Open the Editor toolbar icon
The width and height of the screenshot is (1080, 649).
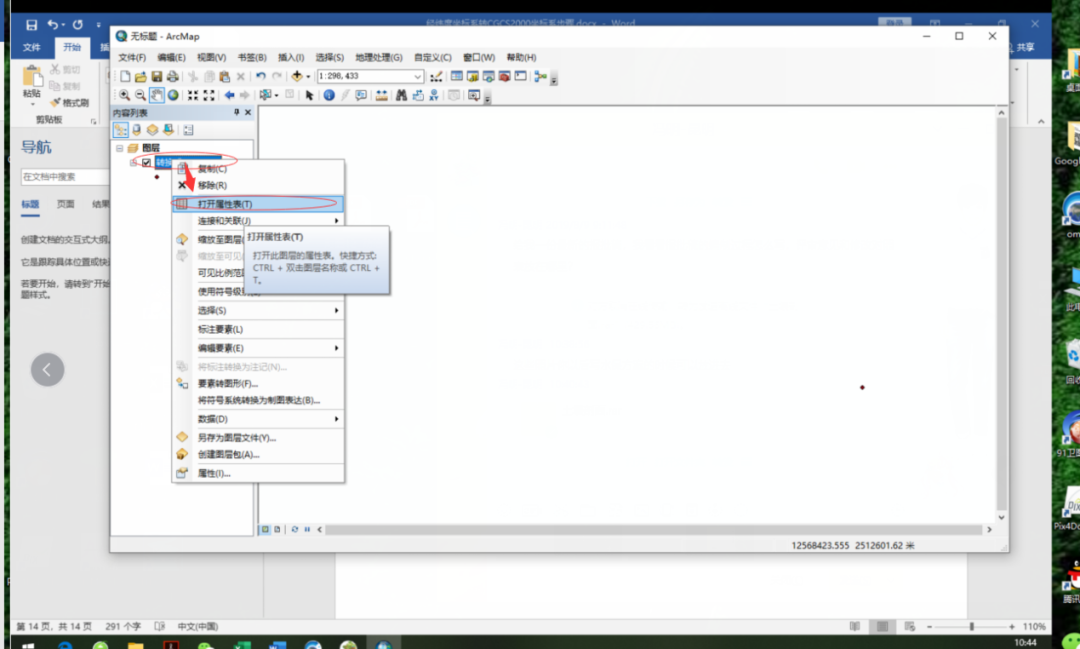[436, 77]
